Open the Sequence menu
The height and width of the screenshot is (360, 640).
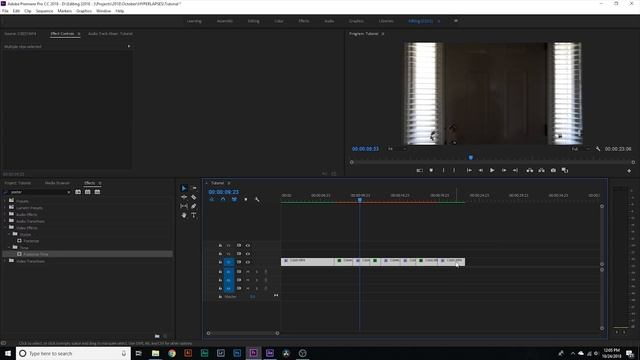[44, 11]
